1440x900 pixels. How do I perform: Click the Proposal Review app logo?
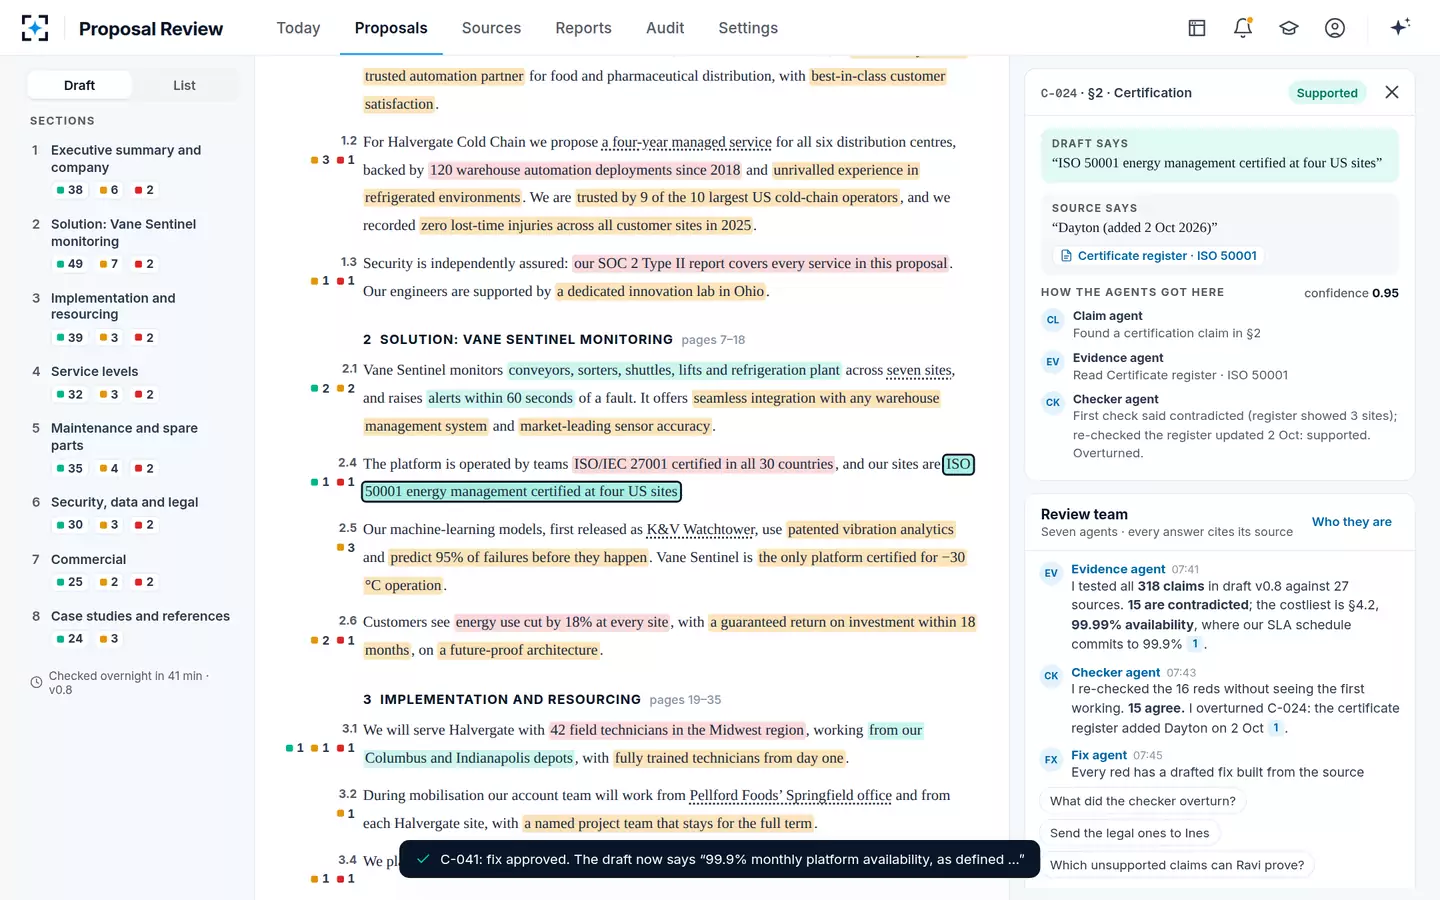[x=35, y=28]
